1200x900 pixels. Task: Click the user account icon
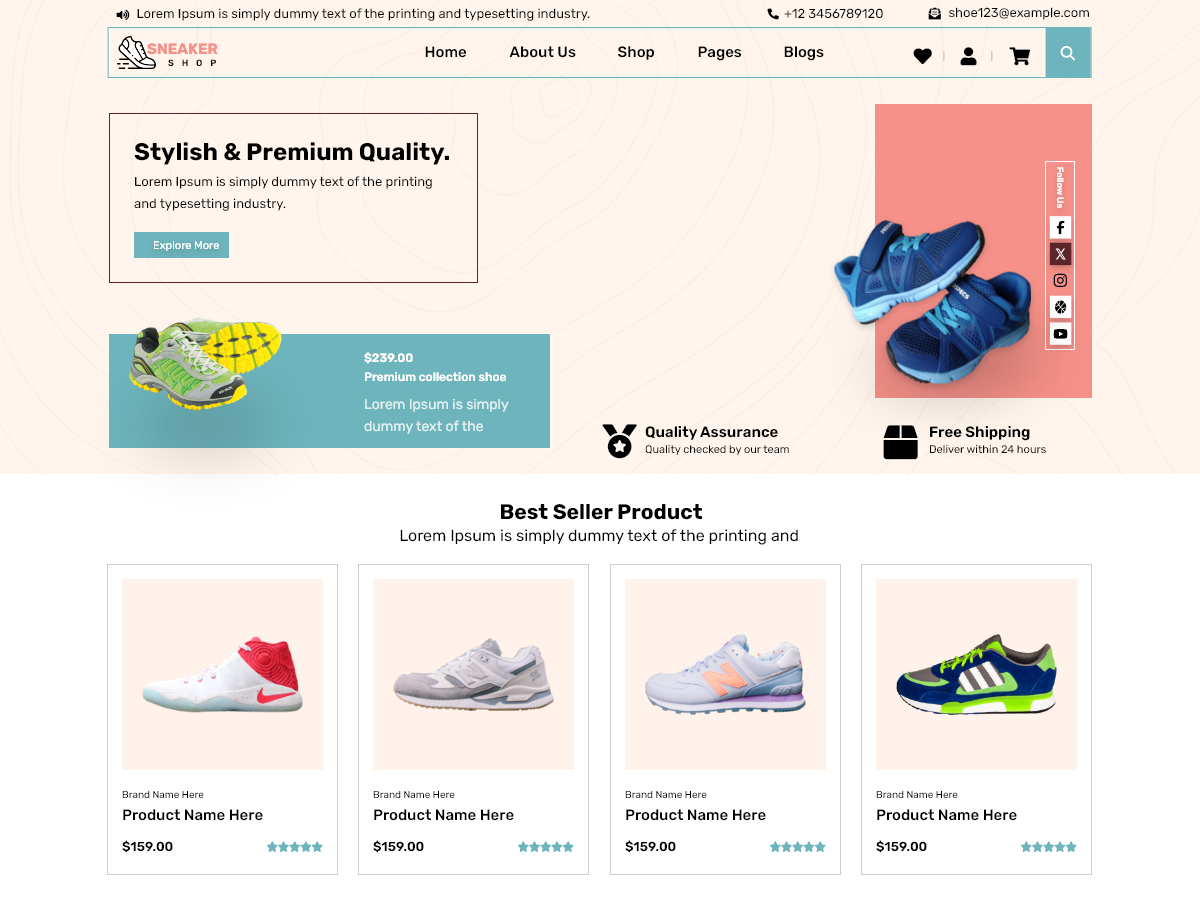(968, 56)
